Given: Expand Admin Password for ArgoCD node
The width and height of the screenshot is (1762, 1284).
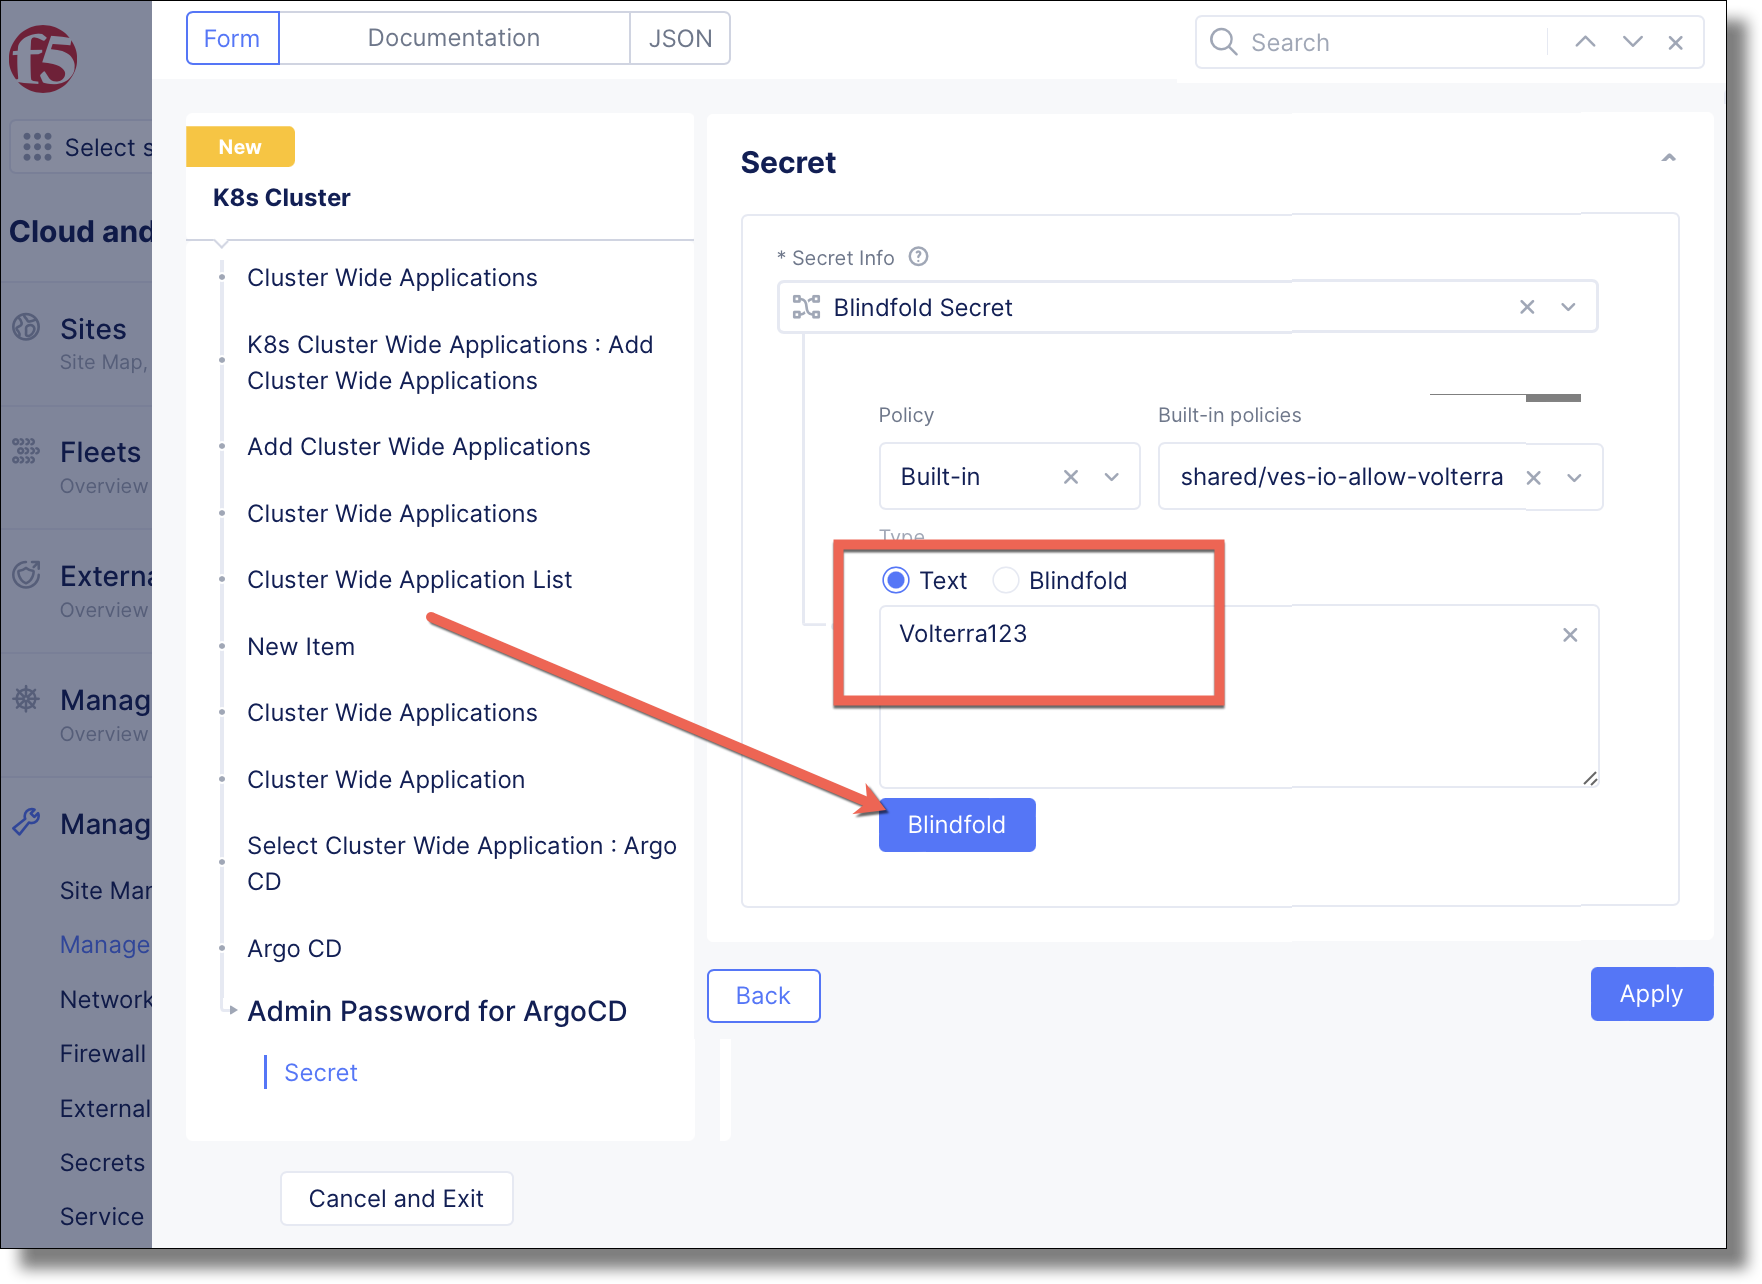Looking at the screenshot, I should coord(233,1010).
